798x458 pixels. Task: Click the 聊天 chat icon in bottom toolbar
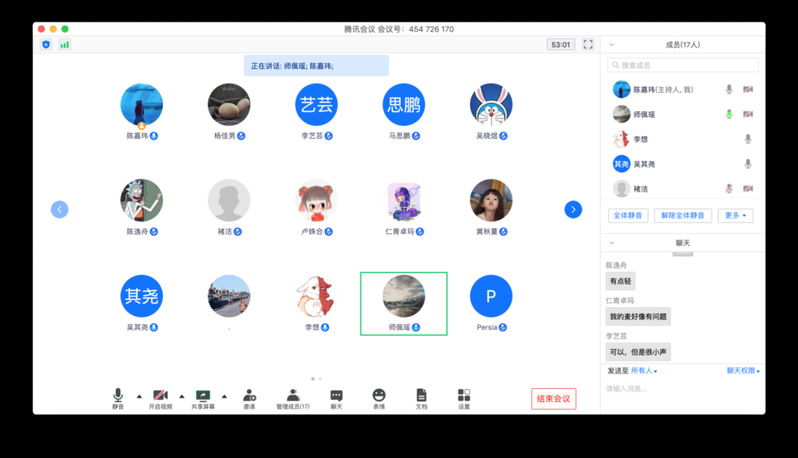[x=336, y=397]
